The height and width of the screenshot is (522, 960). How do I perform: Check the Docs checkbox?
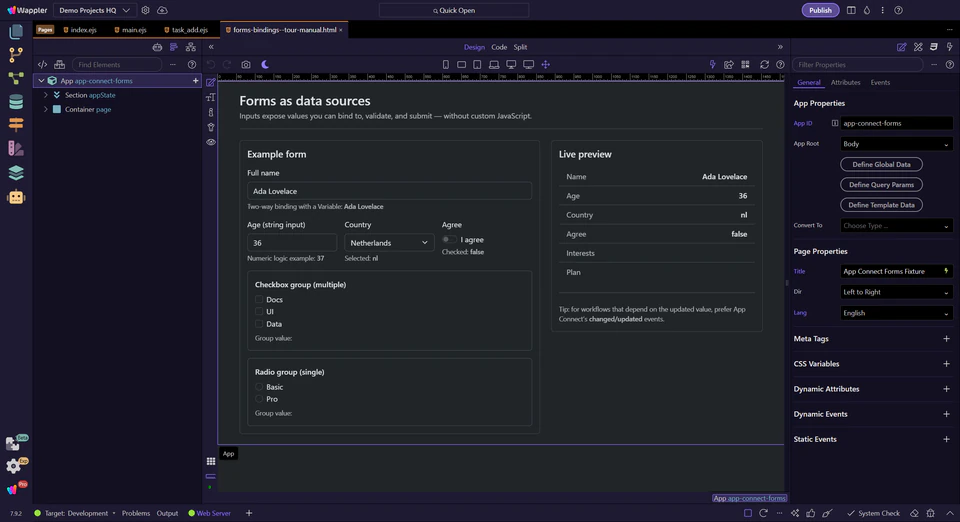tap(259, 299)
